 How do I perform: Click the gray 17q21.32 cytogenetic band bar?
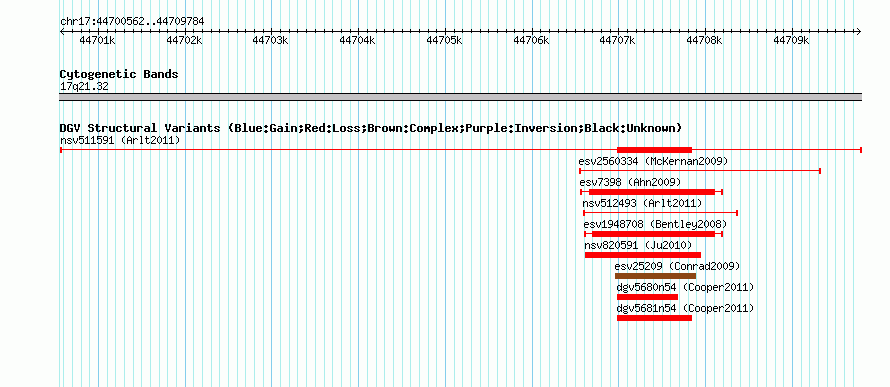click(x=460, y=97)
